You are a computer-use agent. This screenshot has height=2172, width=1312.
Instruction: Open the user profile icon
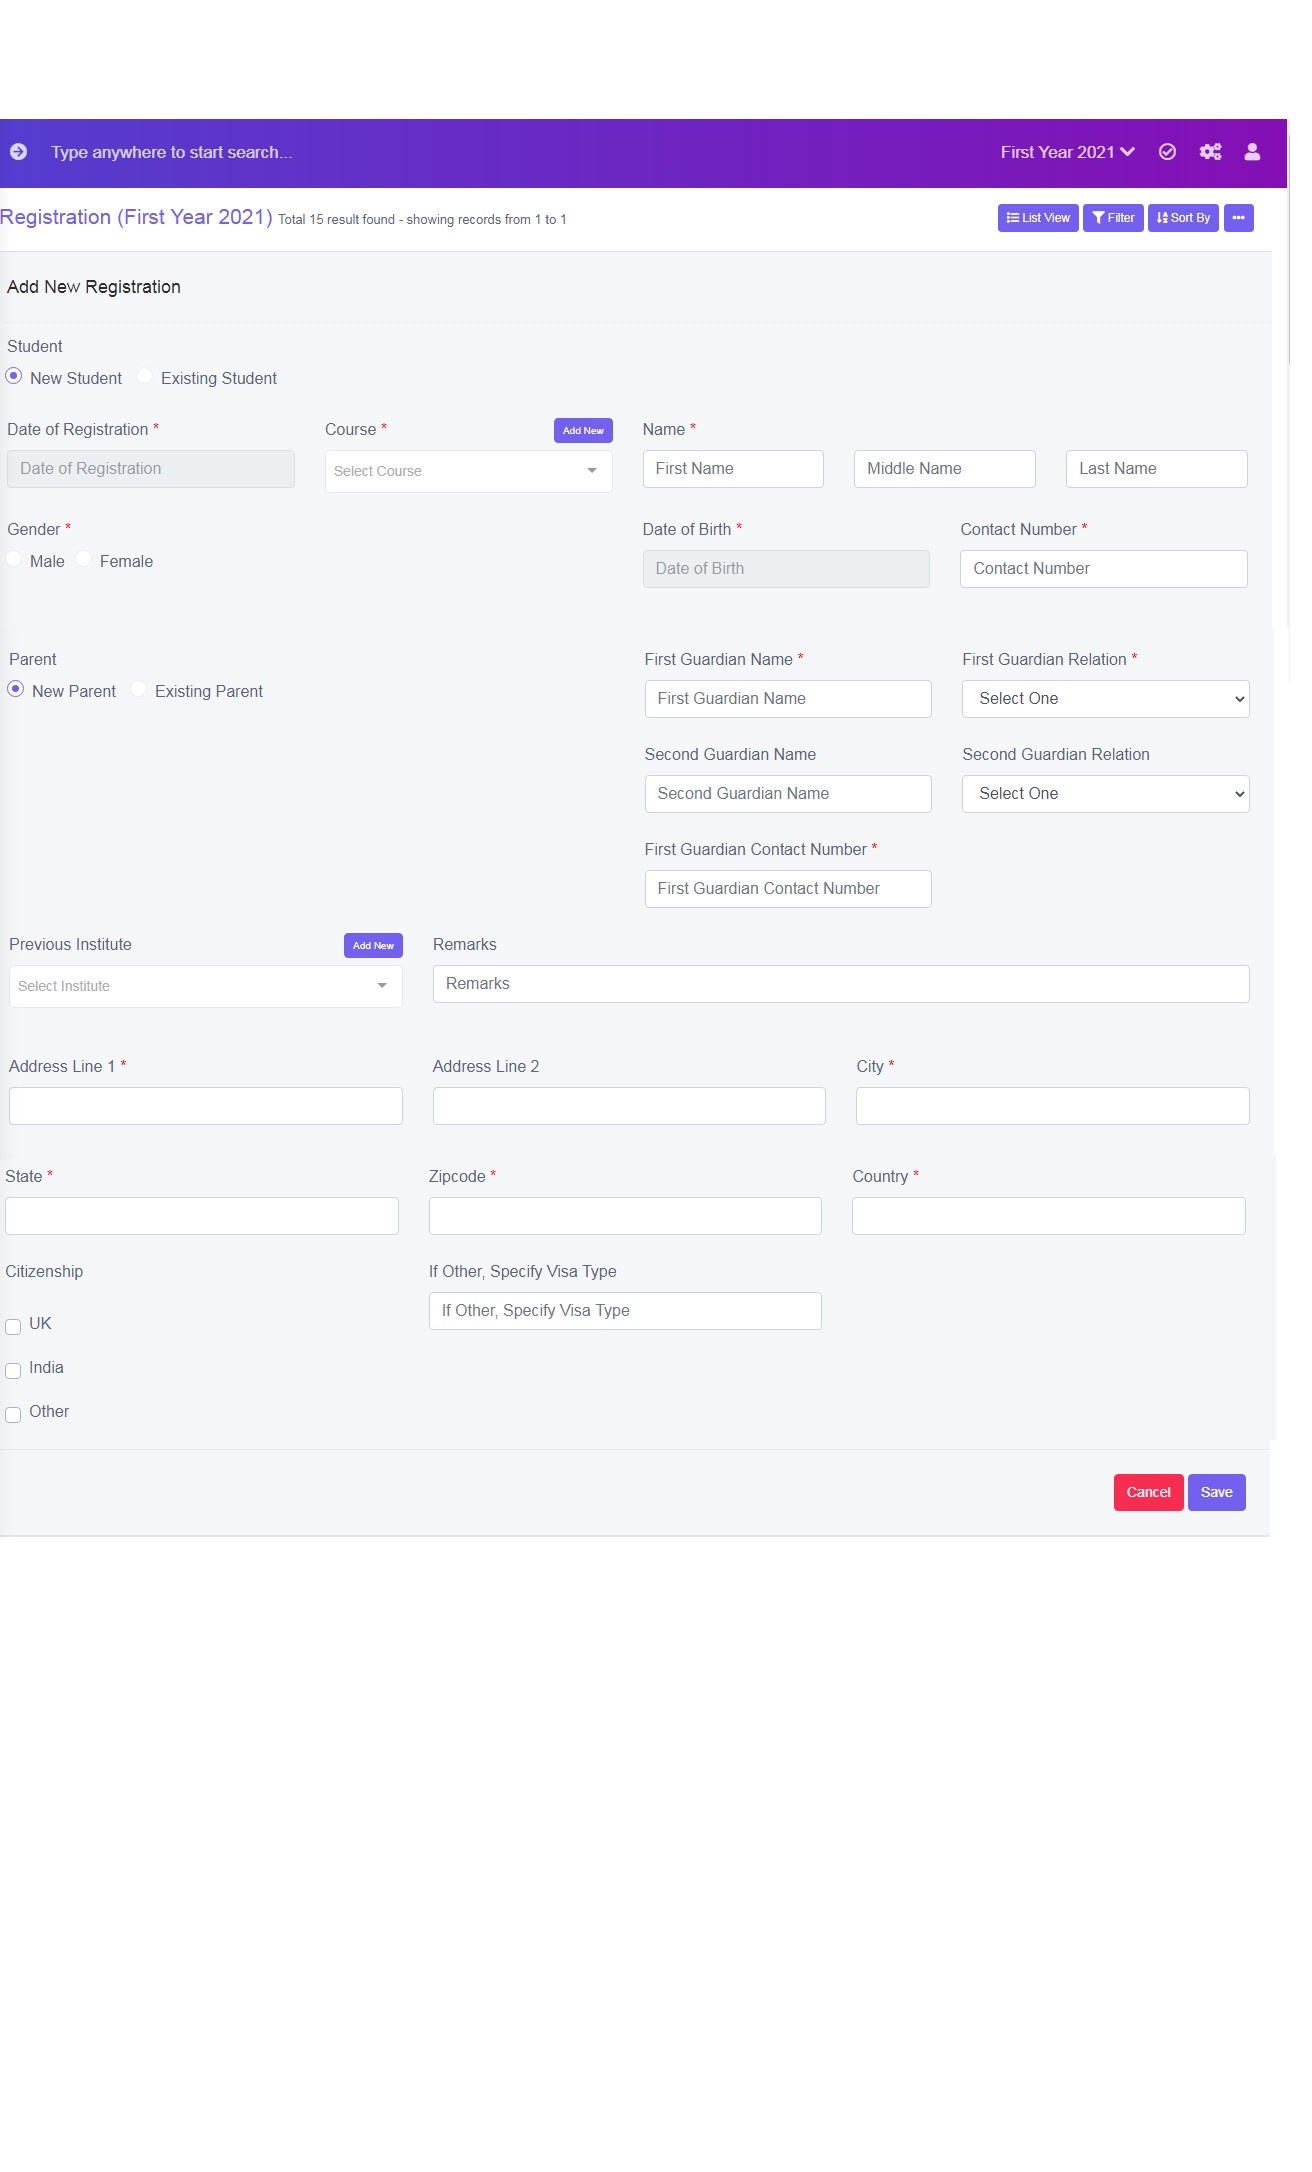tap(1252, 152)
